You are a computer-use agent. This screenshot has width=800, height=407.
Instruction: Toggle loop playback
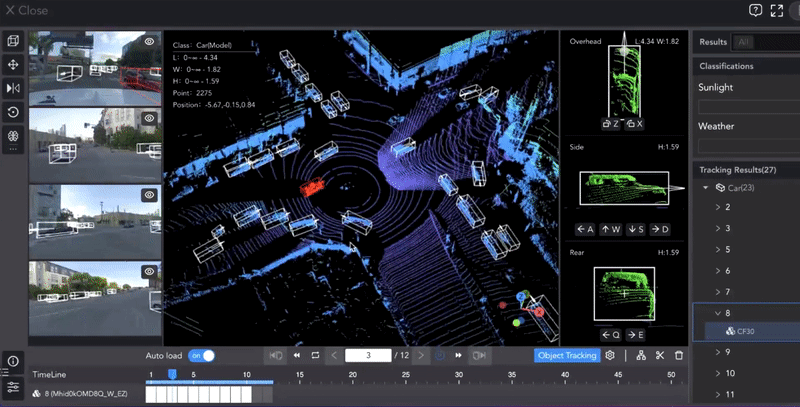coord(315,355)
